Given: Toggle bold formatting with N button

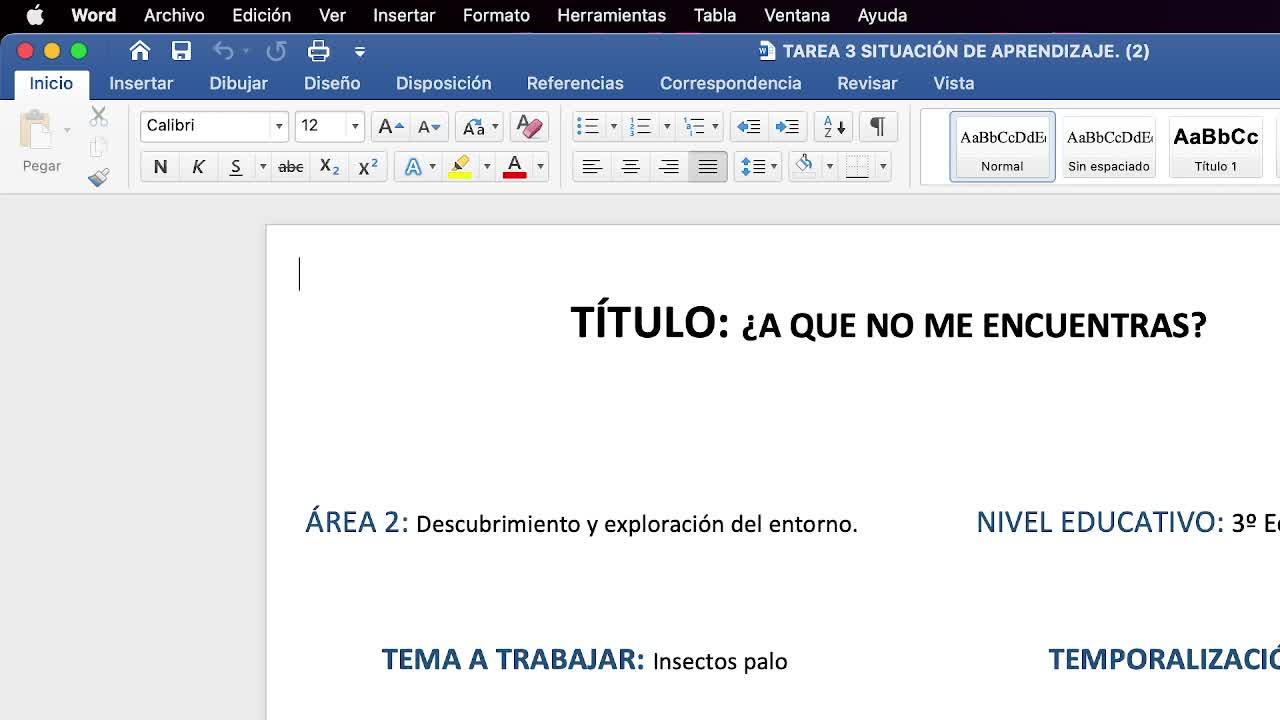Looking at the screenshot, I should coord(160,167).
